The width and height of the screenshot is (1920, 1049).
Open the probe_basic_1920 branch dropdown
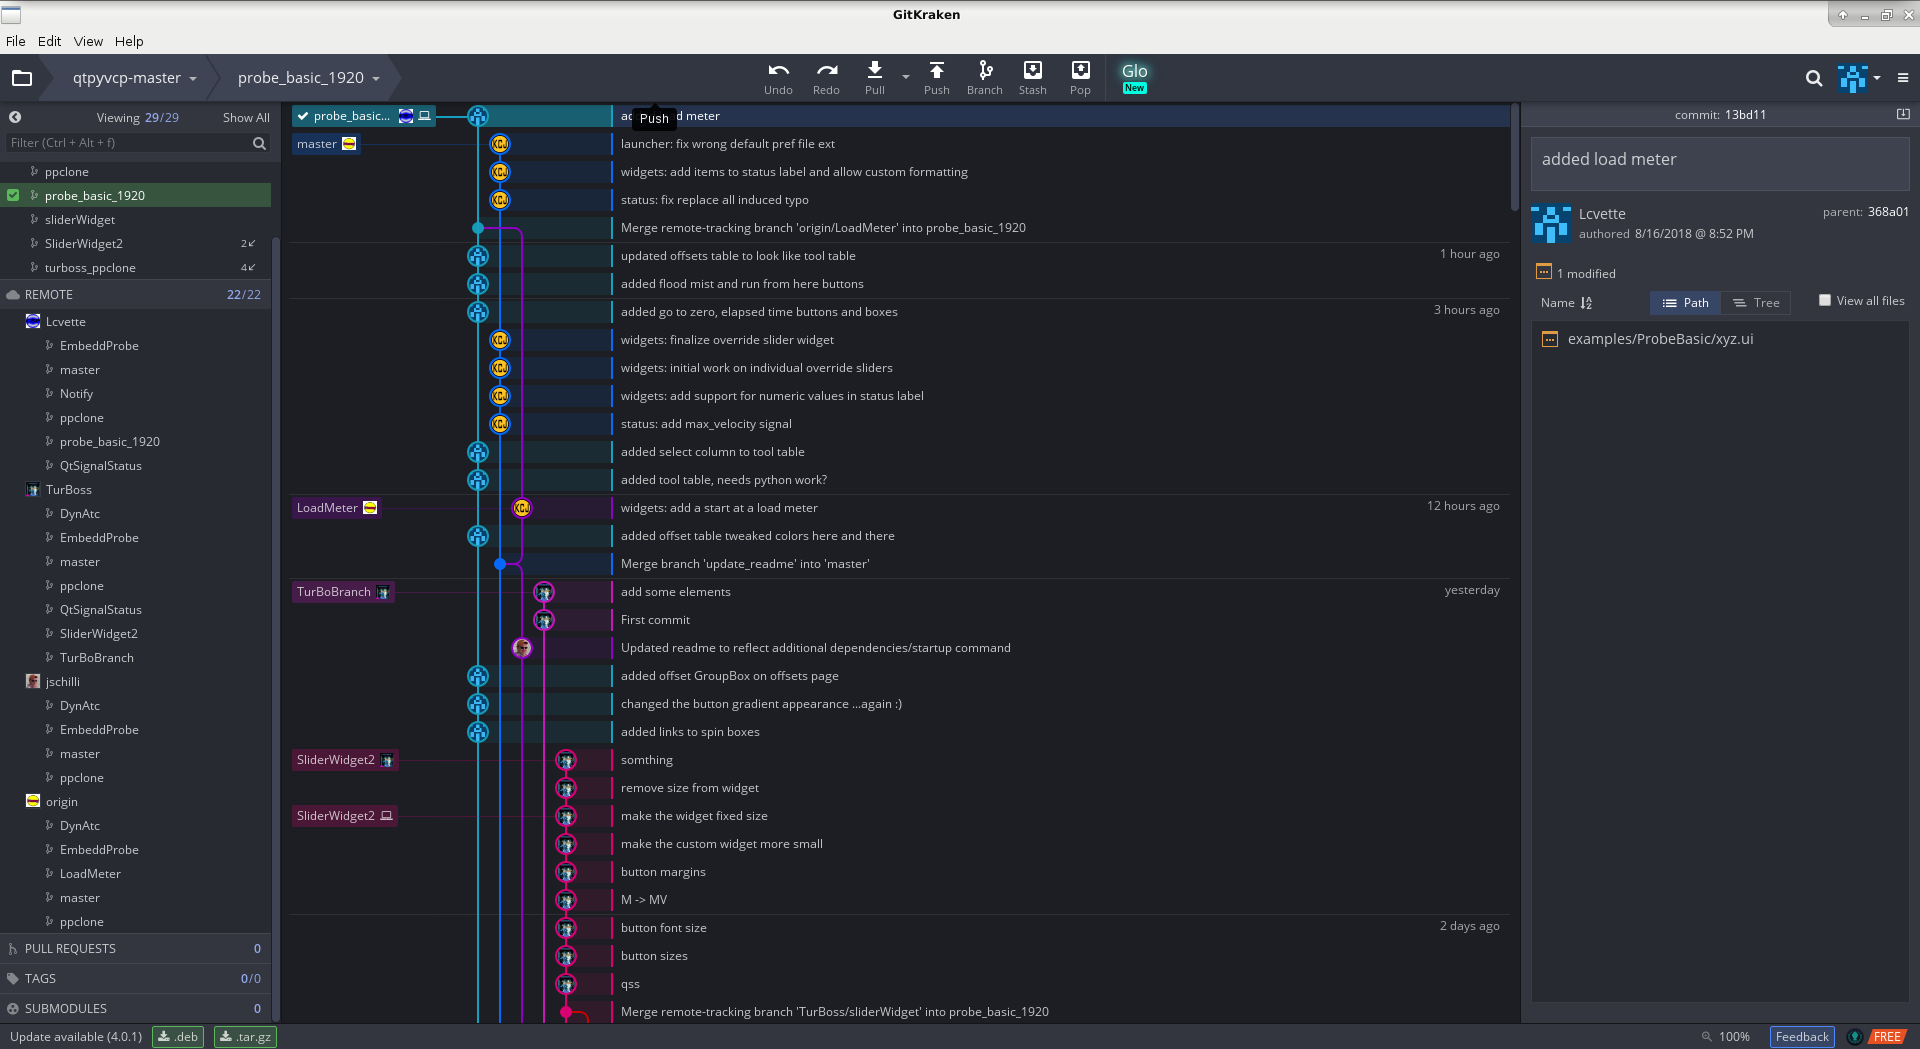click(x=308, y=78)
